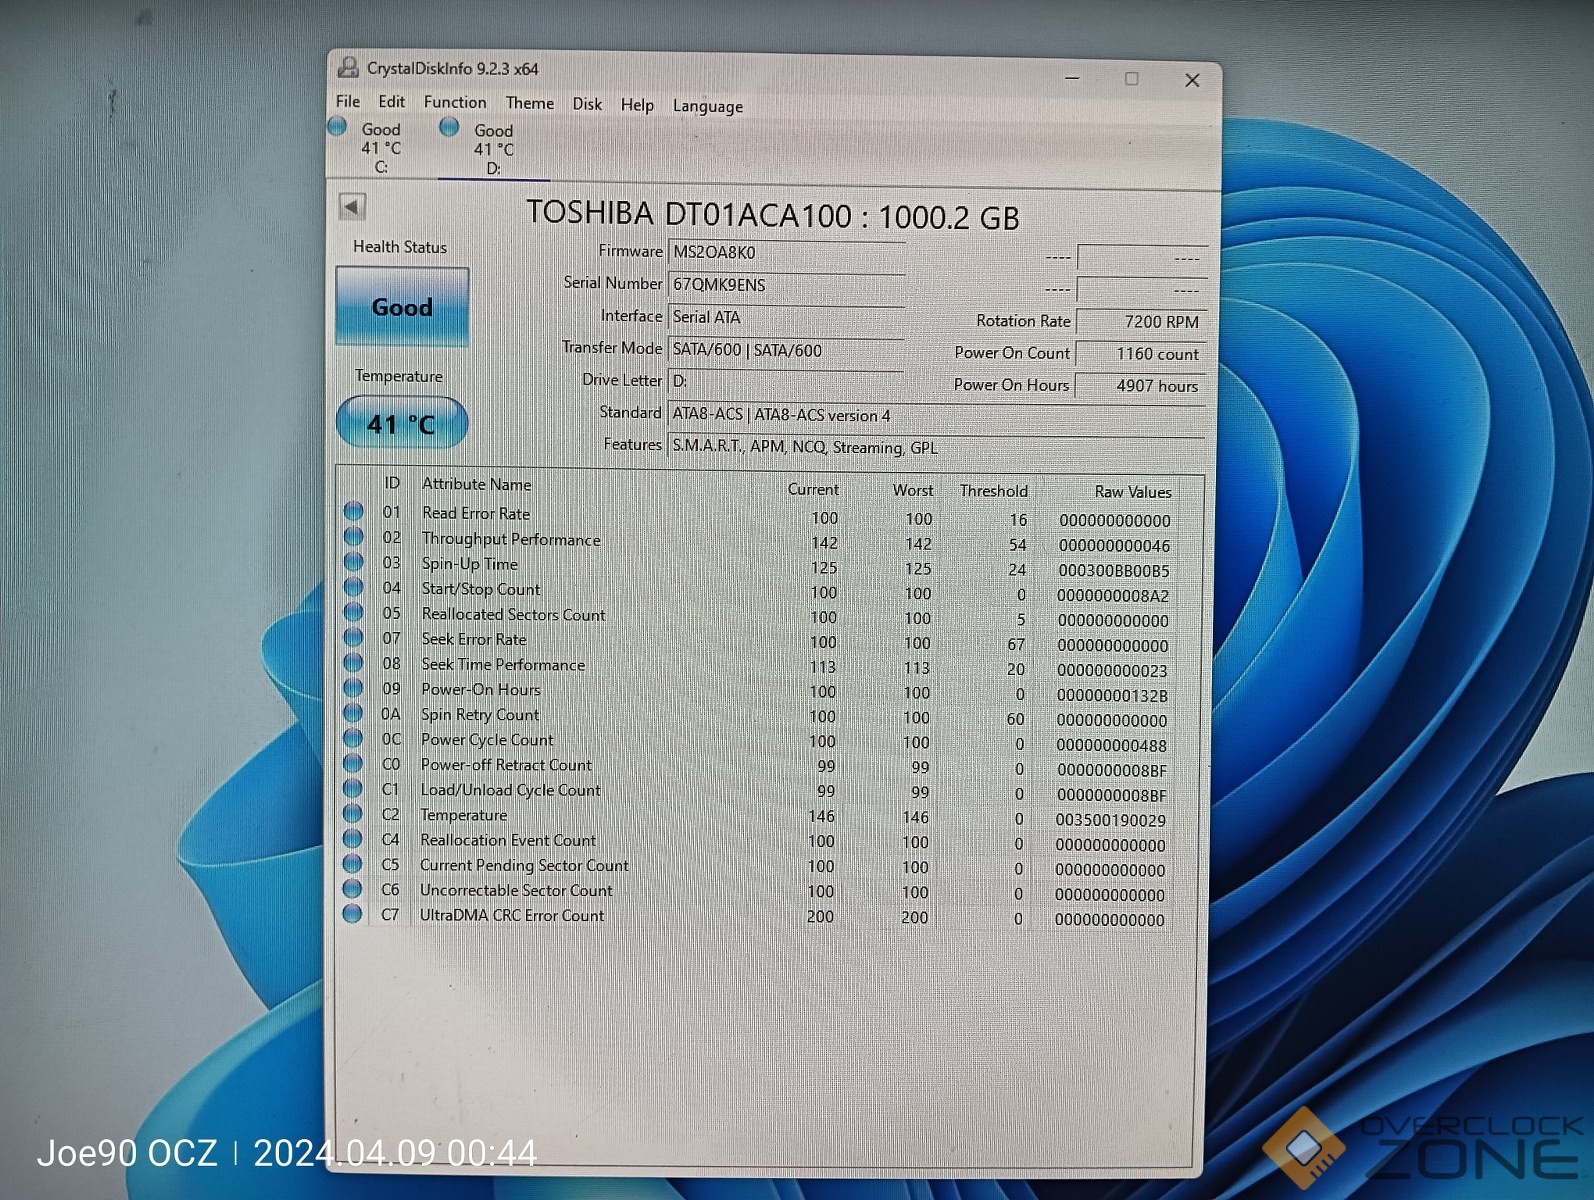Open the Disk menu
The height and width of the screenshot is (1200, 1594).
[x=587, y=104]
